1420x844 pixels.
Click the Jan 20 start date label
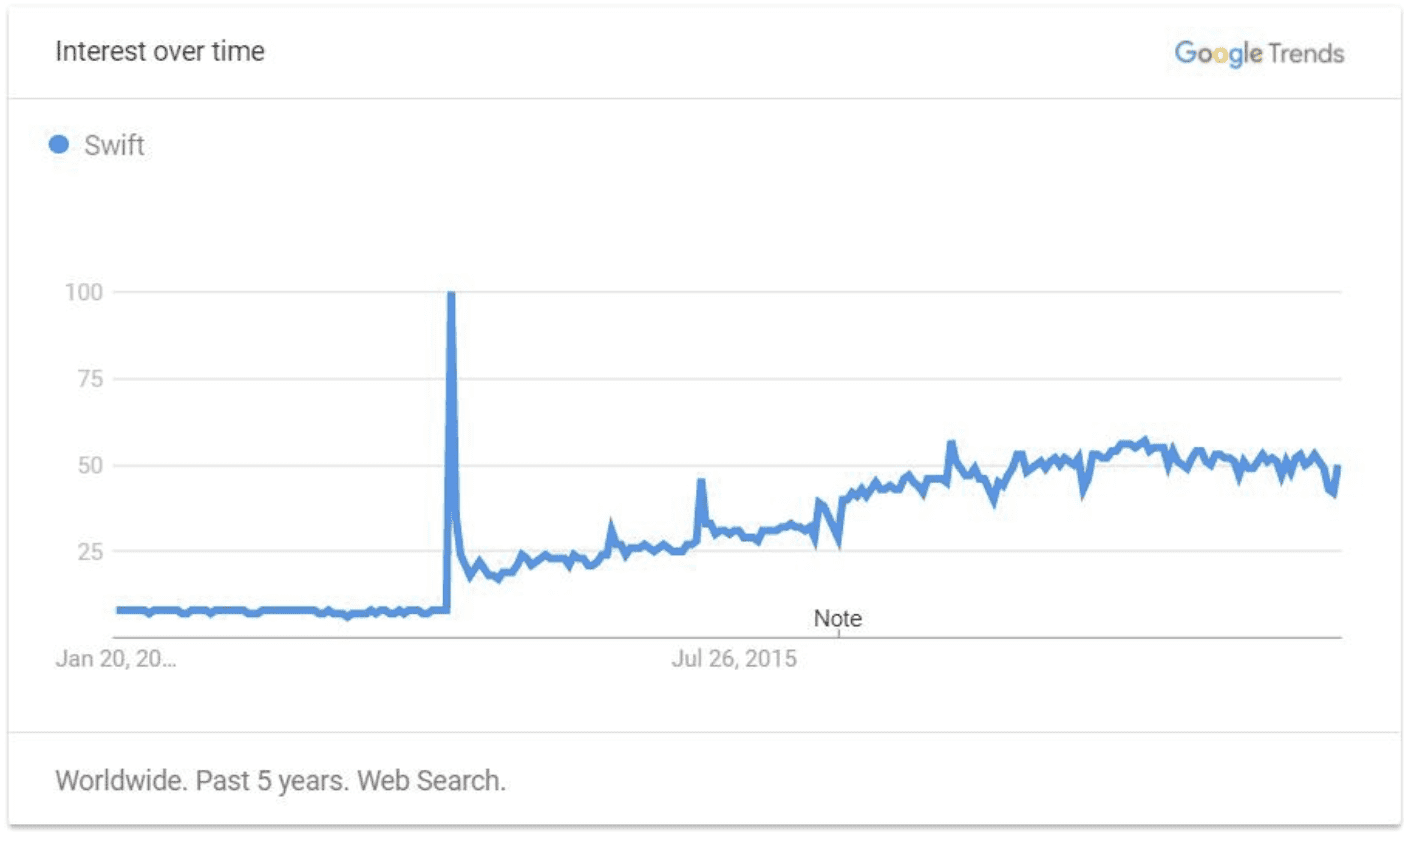(x=116, y=658)
